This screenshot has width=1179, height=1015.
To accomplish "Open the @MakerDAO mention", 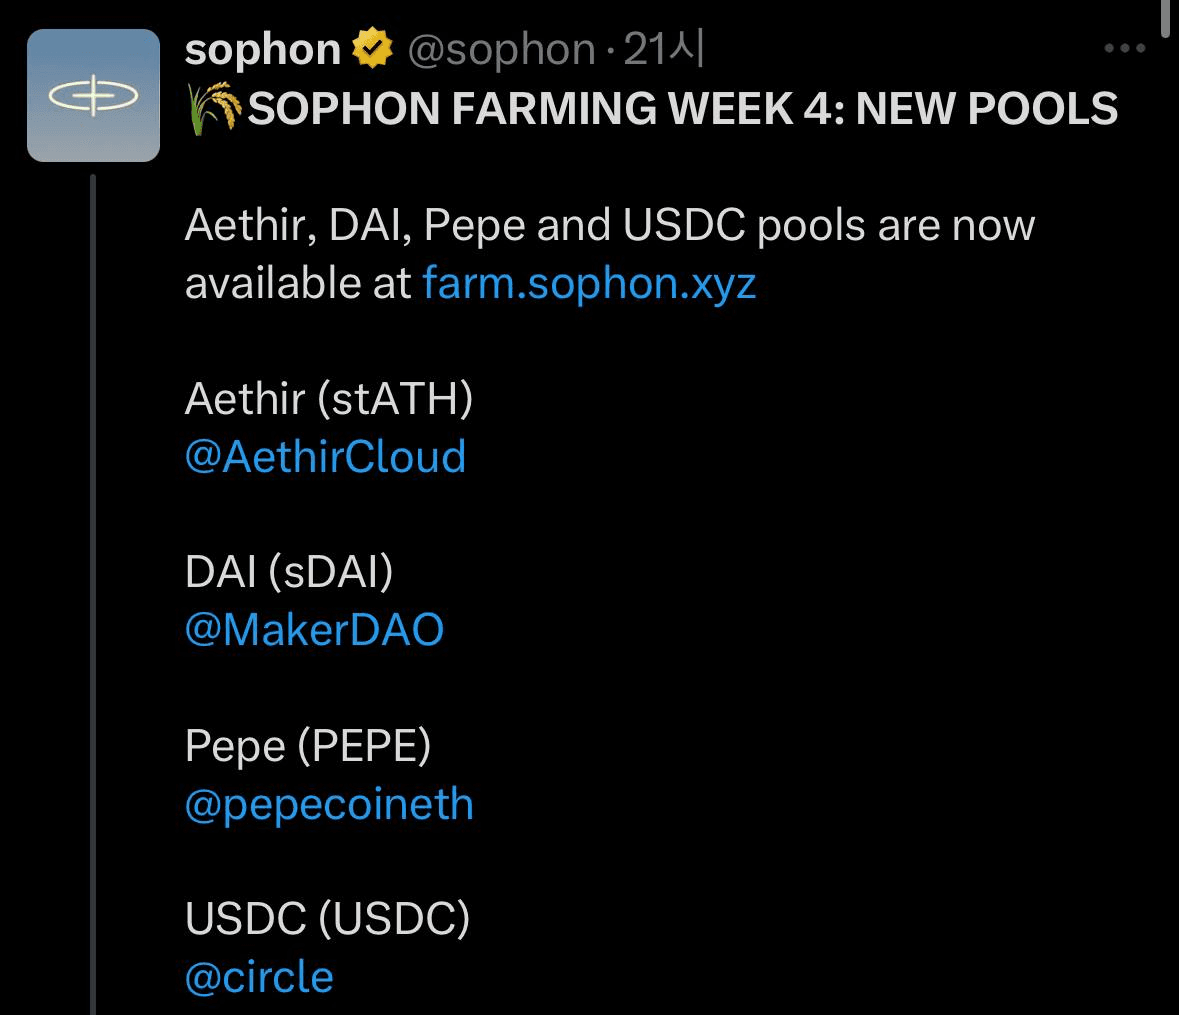I will [314, 630].
